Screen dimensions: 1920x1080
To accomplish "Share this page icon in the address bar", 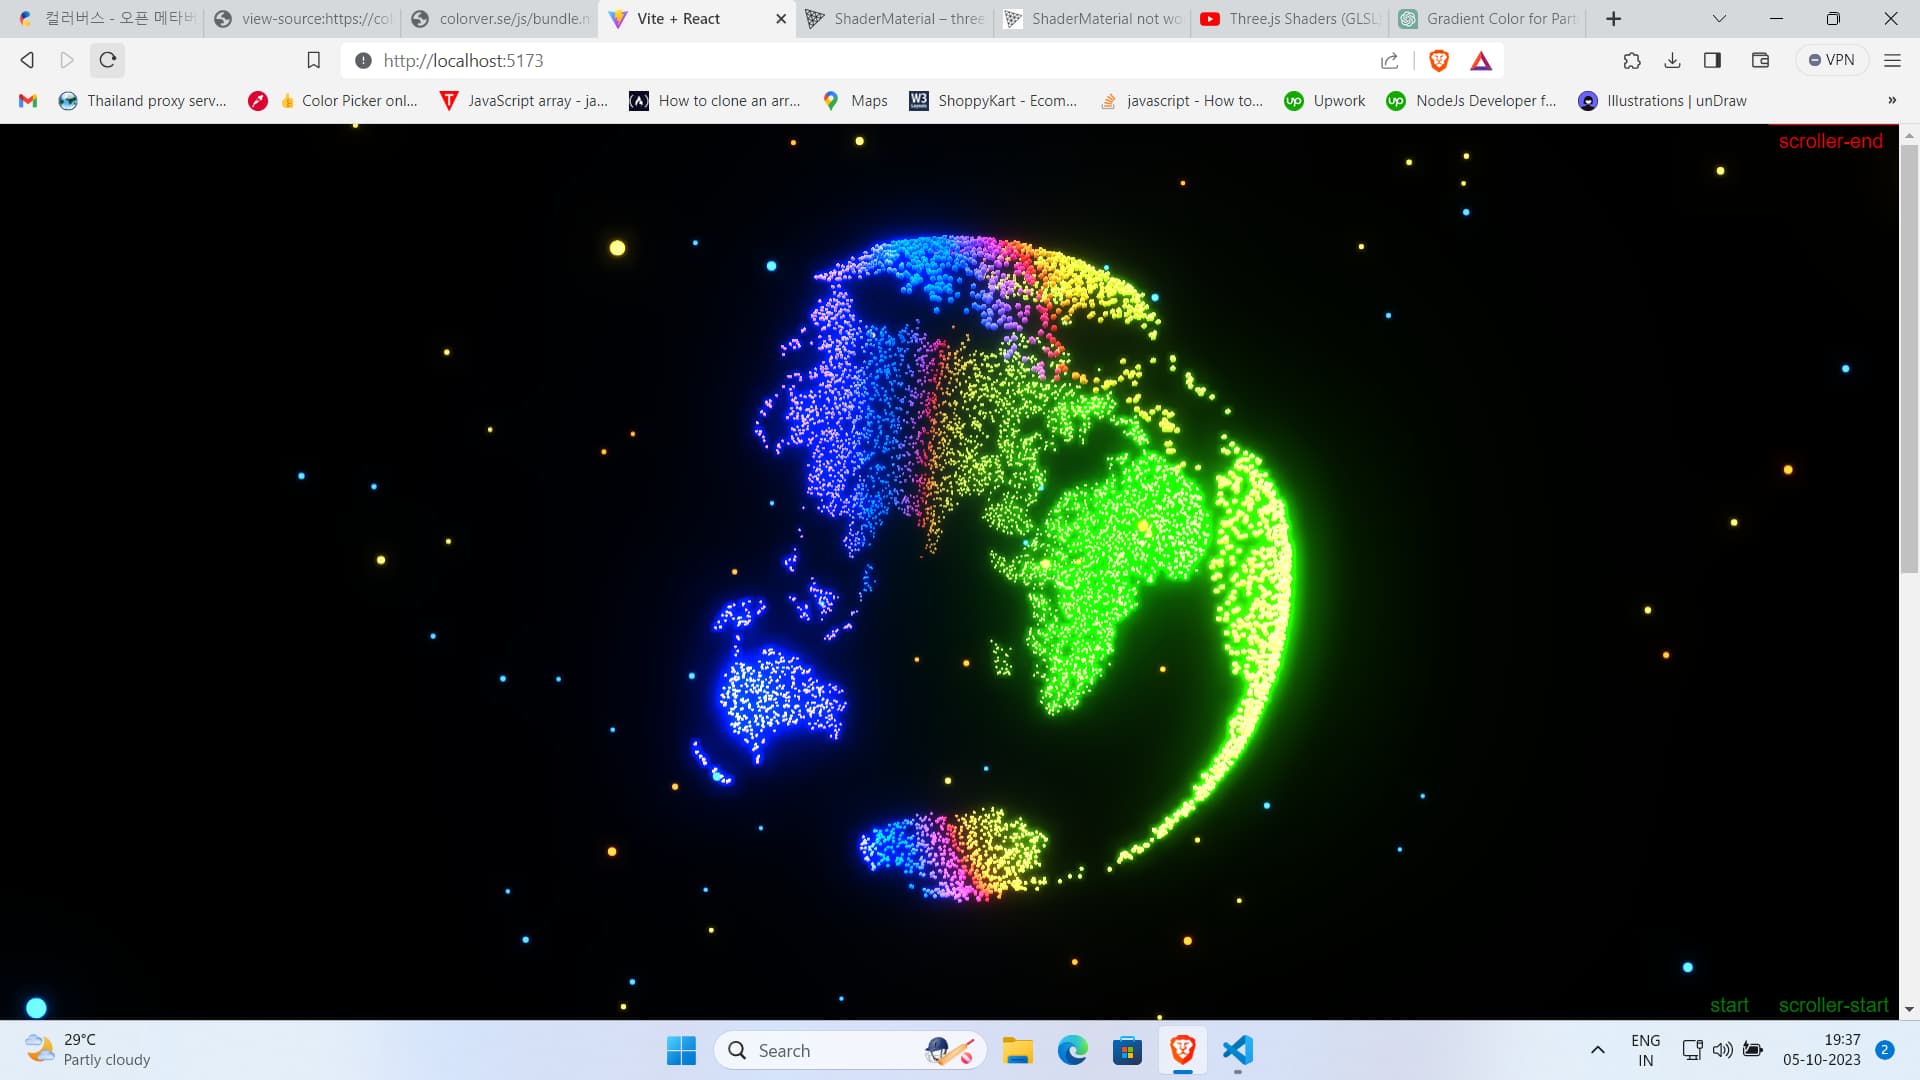I will [x=1389, y=61].
